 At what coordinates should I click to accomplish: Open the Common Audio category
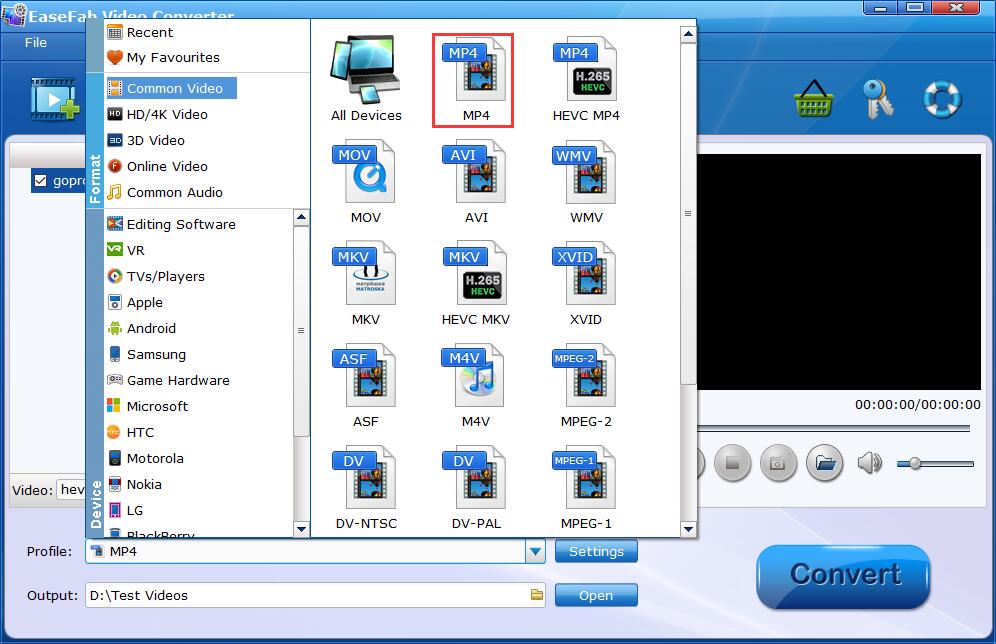[165, 192]
